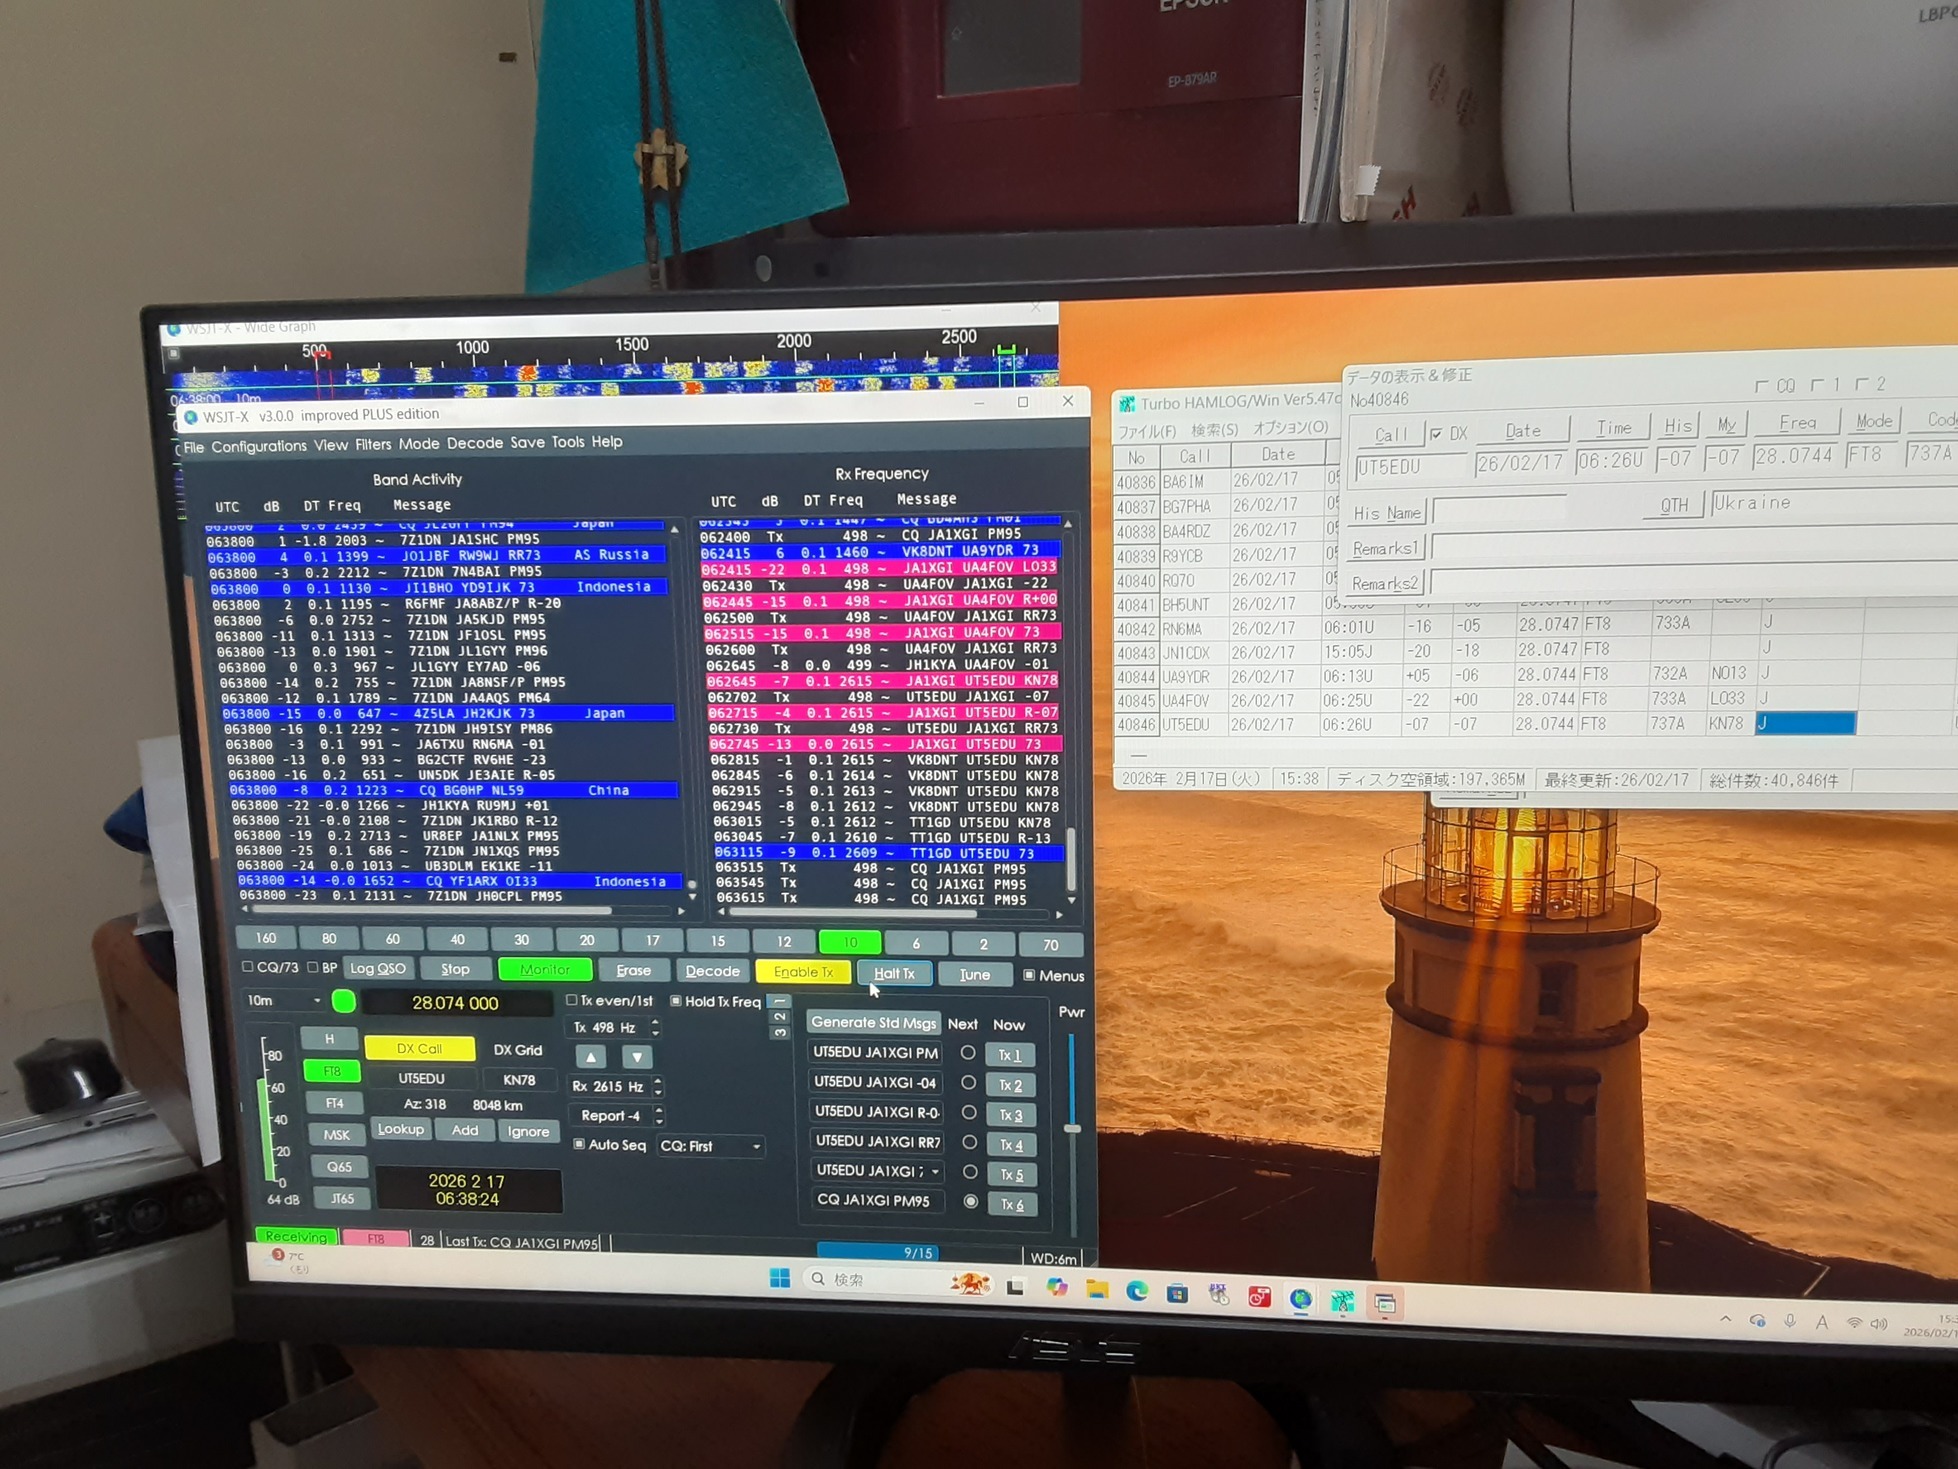Click the Pwr slider handle
The image size is (1958, 1469).
(x=1072, y=1128)
